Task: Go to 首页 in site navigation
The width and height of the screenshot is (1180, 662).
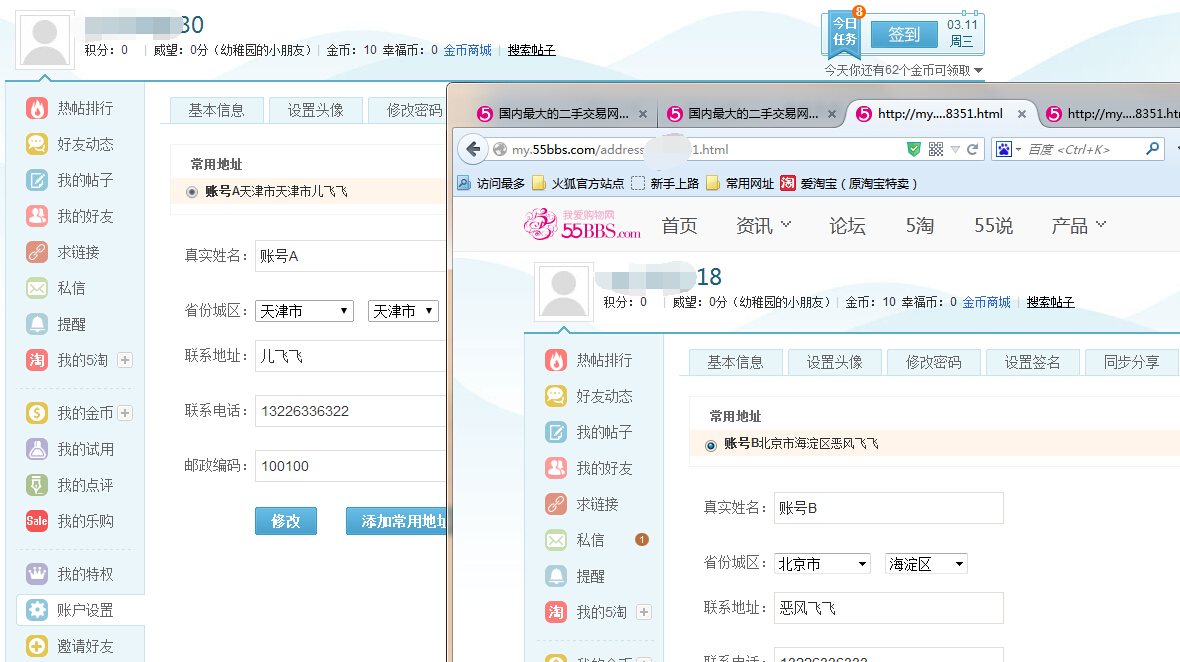Action: pos(679,226)
